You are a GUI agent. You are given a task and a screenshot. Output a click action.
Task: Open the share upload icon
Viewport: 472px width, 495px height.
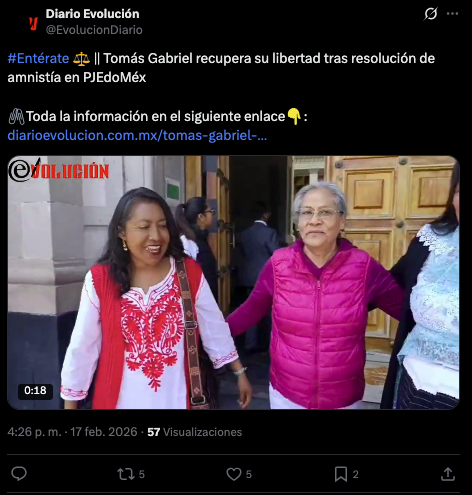click(x=448, y=474)
